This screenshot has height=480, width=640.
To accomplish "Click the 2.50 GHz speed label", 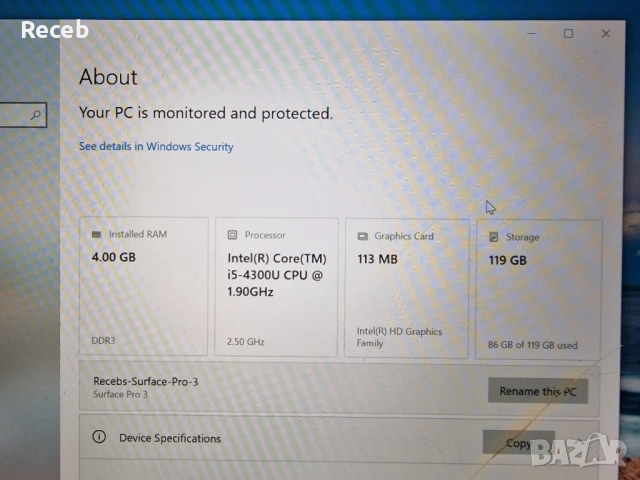I will click(245, 342).
